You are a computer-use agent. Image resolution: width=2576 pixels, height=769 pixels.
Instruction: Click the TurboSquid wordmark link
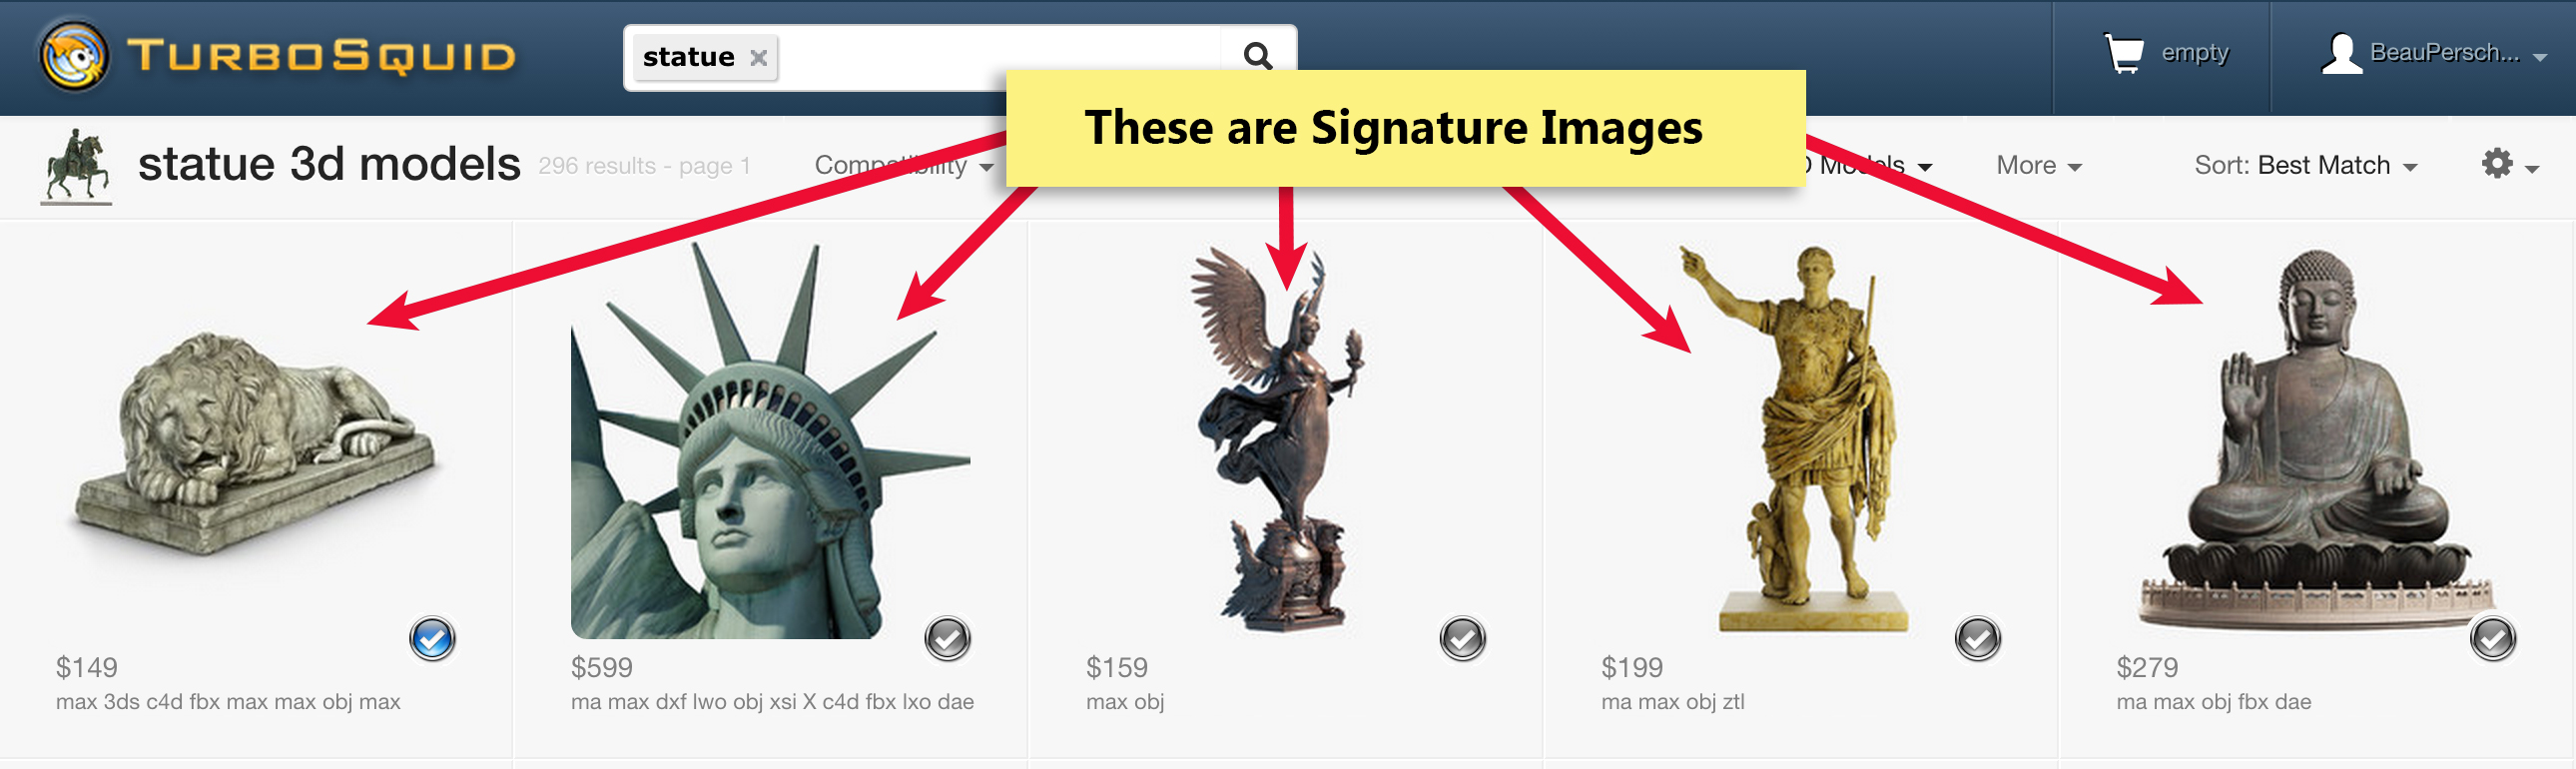click(321, 56)
